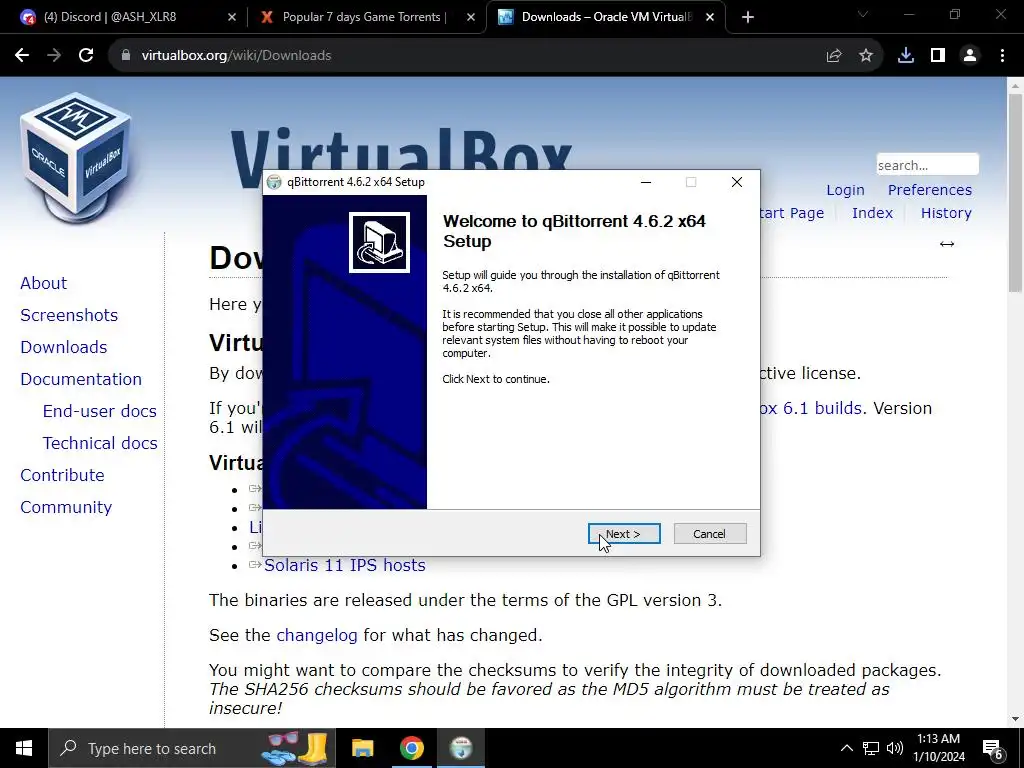Image resolution: width=1024 pixels, height=768 pixels.
Task: Click the page width toggle arrow icon
Action: [947, 244]
